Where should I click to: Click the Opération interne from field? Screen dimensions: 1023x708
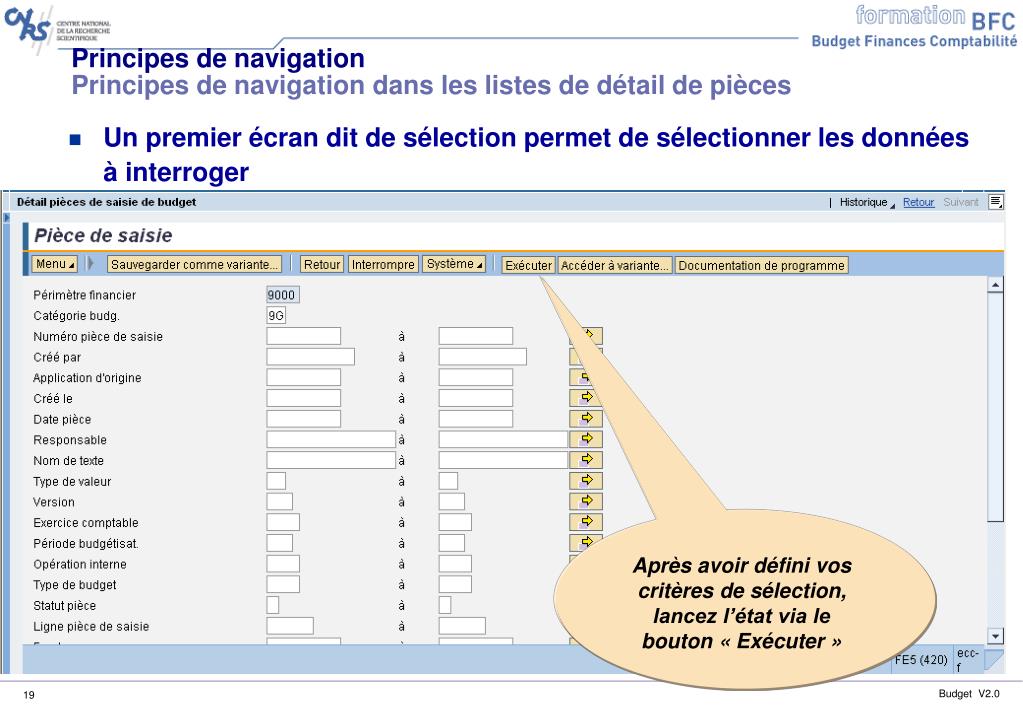283,564
